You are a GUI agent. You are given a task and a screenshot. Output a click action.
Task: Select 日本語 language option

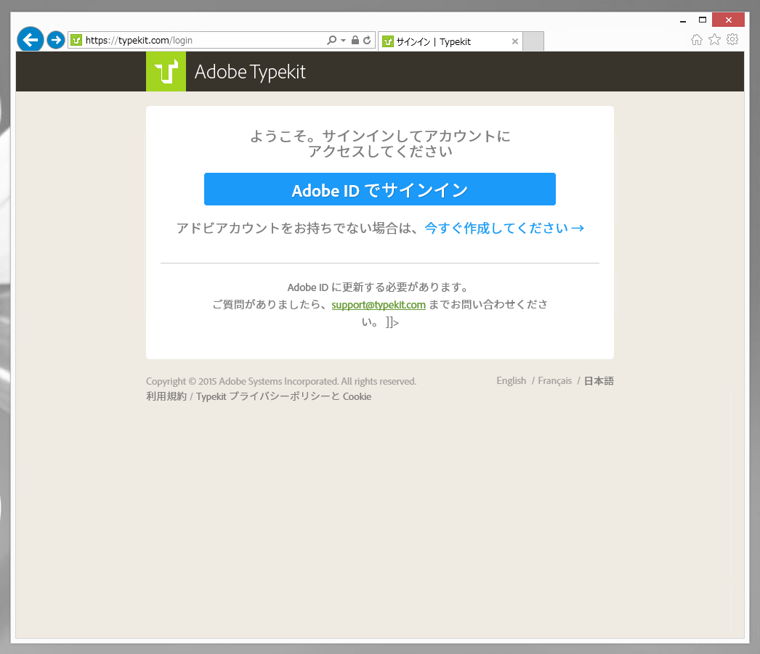pyautogui.click(x=599, y=381)
